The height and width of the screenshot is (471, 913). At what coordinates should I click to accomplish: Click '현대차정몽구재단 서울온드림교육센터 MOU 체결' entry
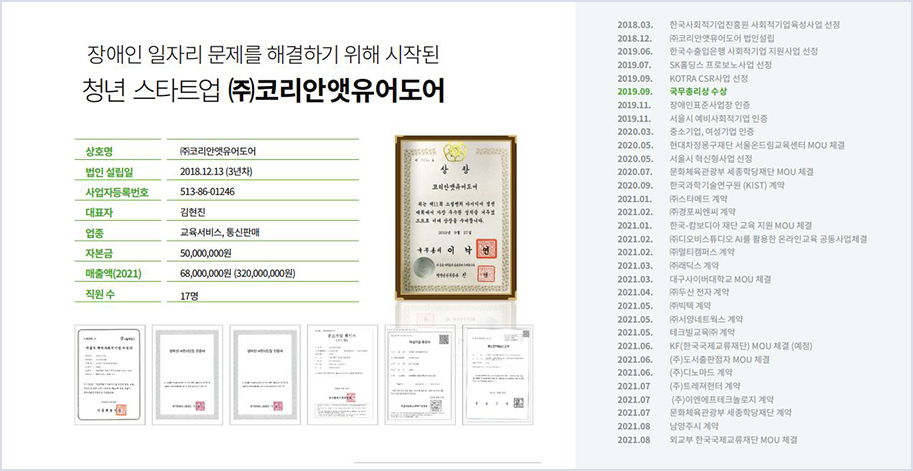pos(757,145)
